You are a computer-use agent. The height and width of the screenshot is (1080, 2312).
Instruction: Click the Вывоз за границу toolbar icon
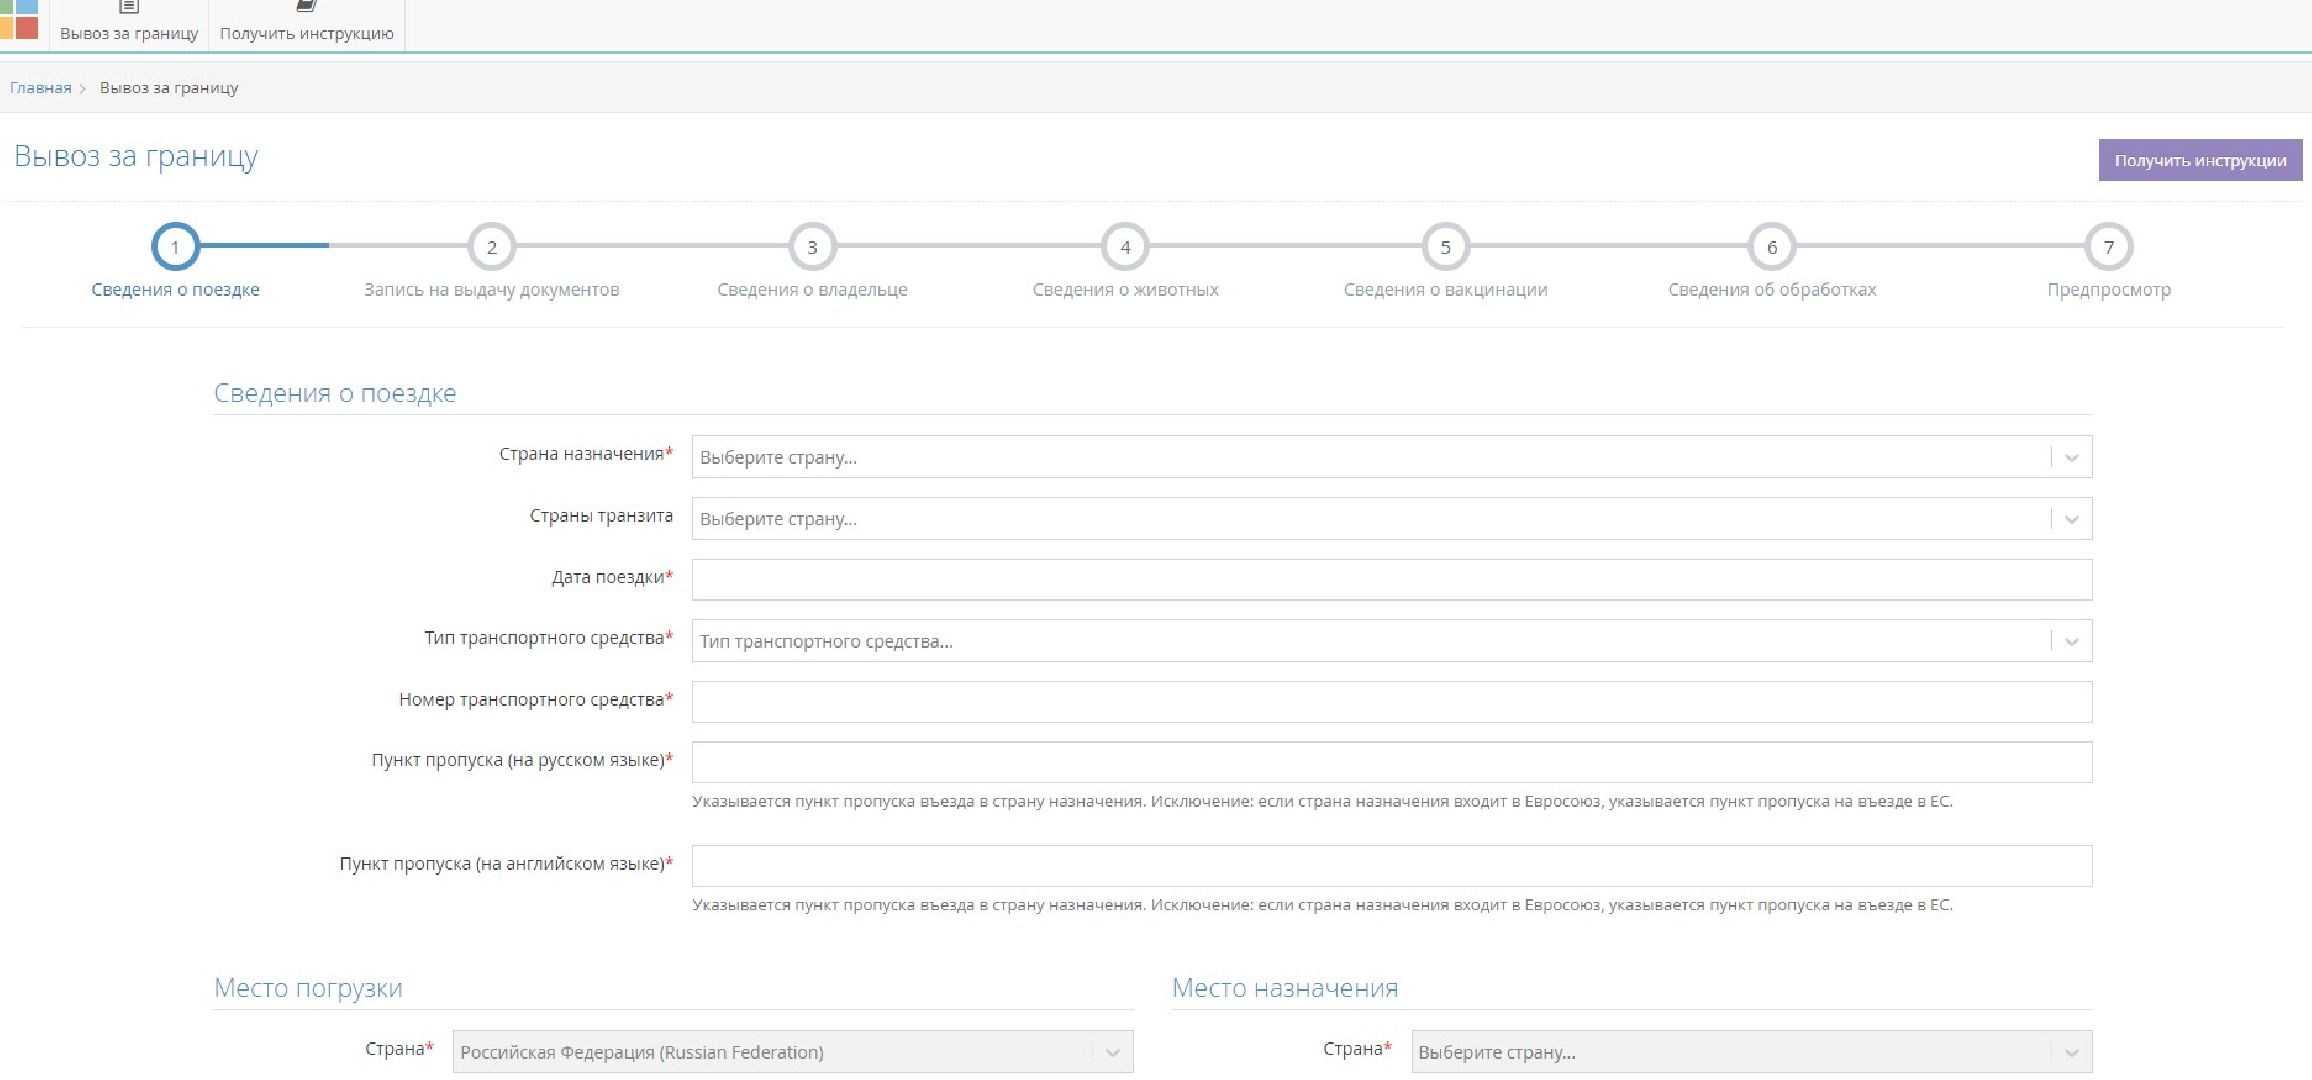point(129,8)
